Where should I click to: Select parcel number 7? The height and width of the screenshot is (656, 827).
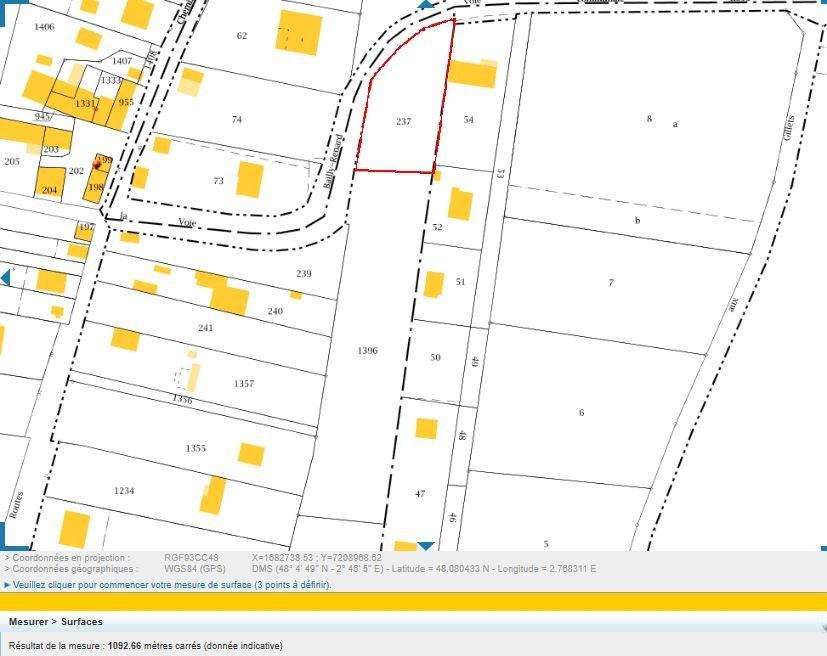611,283
